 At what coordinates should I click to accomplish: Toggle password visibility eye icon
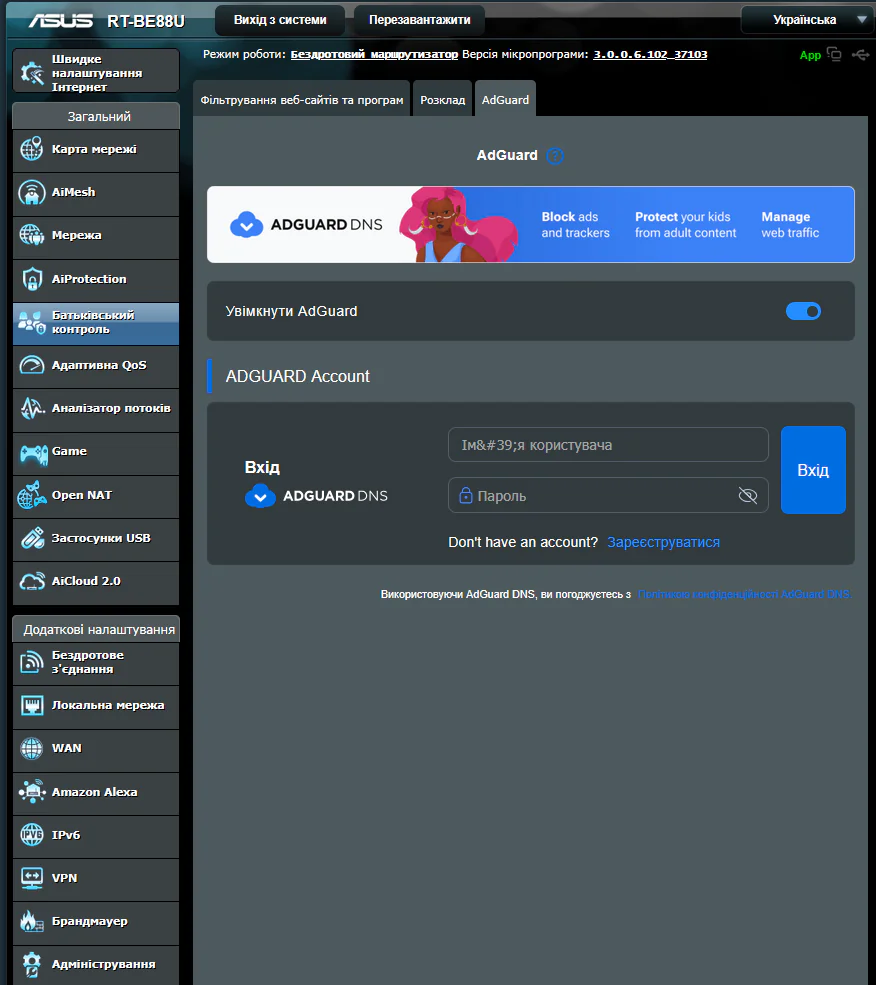click(x=748, y=496)
